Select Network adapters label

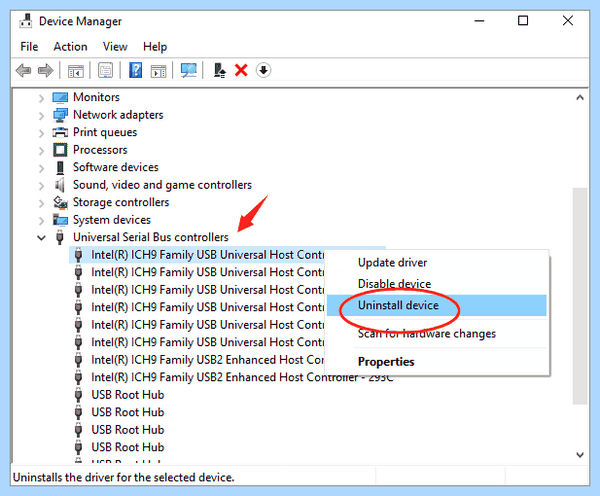(x=118, y=115)
